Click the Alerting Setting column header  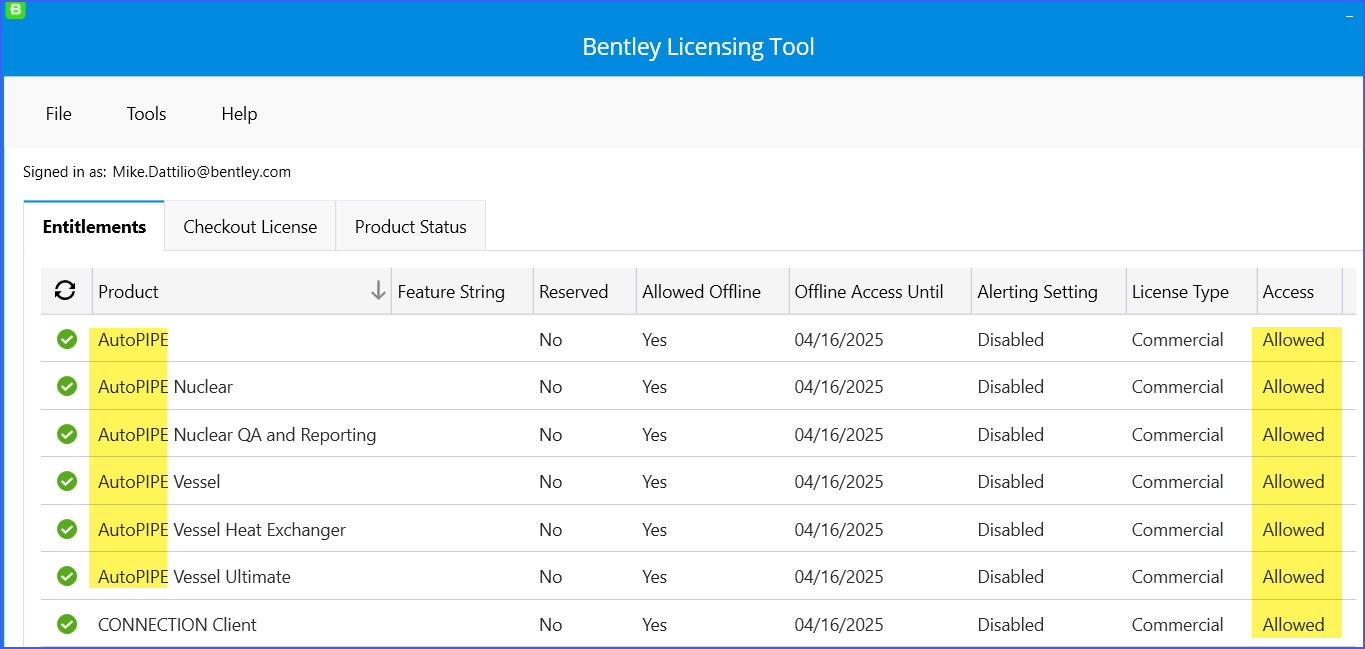(1037, 292)
